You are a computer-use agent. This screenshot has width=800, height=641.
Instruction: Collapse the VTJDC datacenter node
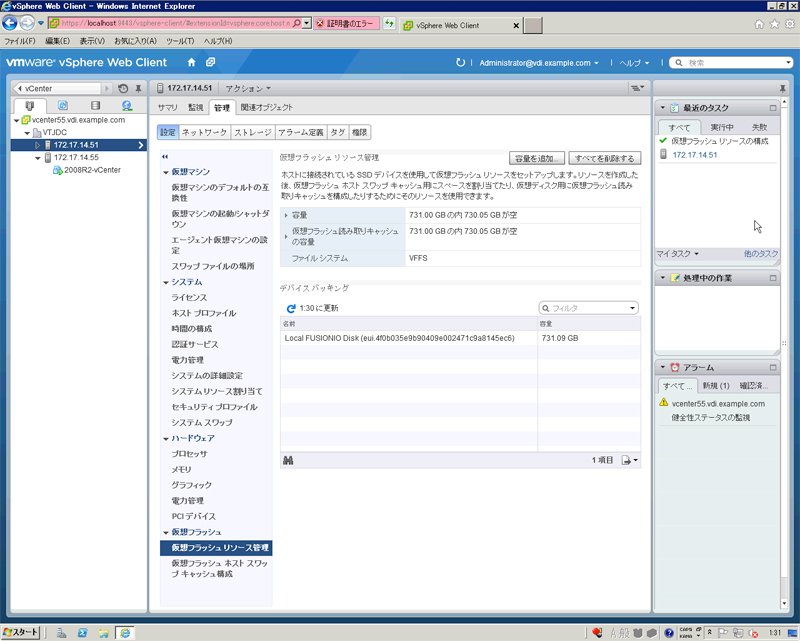coord(27,133)
